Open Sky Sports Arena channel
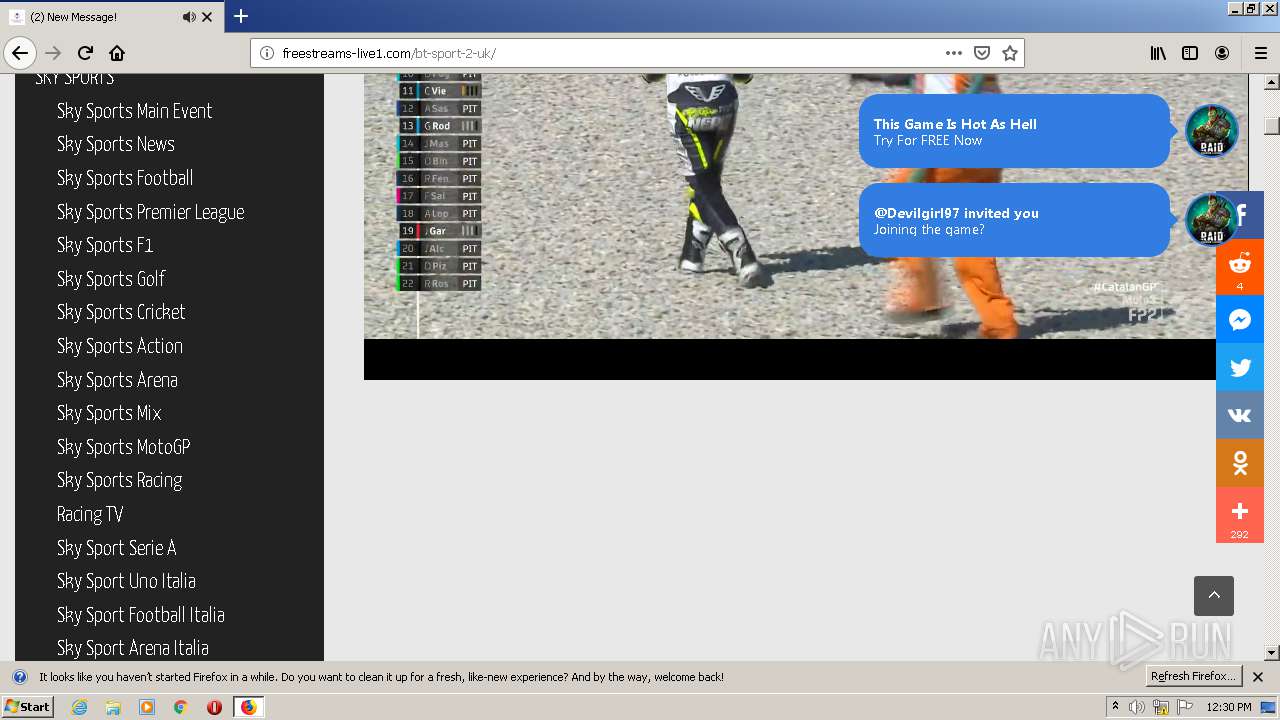1280x720 pixels. coord(117,380)
